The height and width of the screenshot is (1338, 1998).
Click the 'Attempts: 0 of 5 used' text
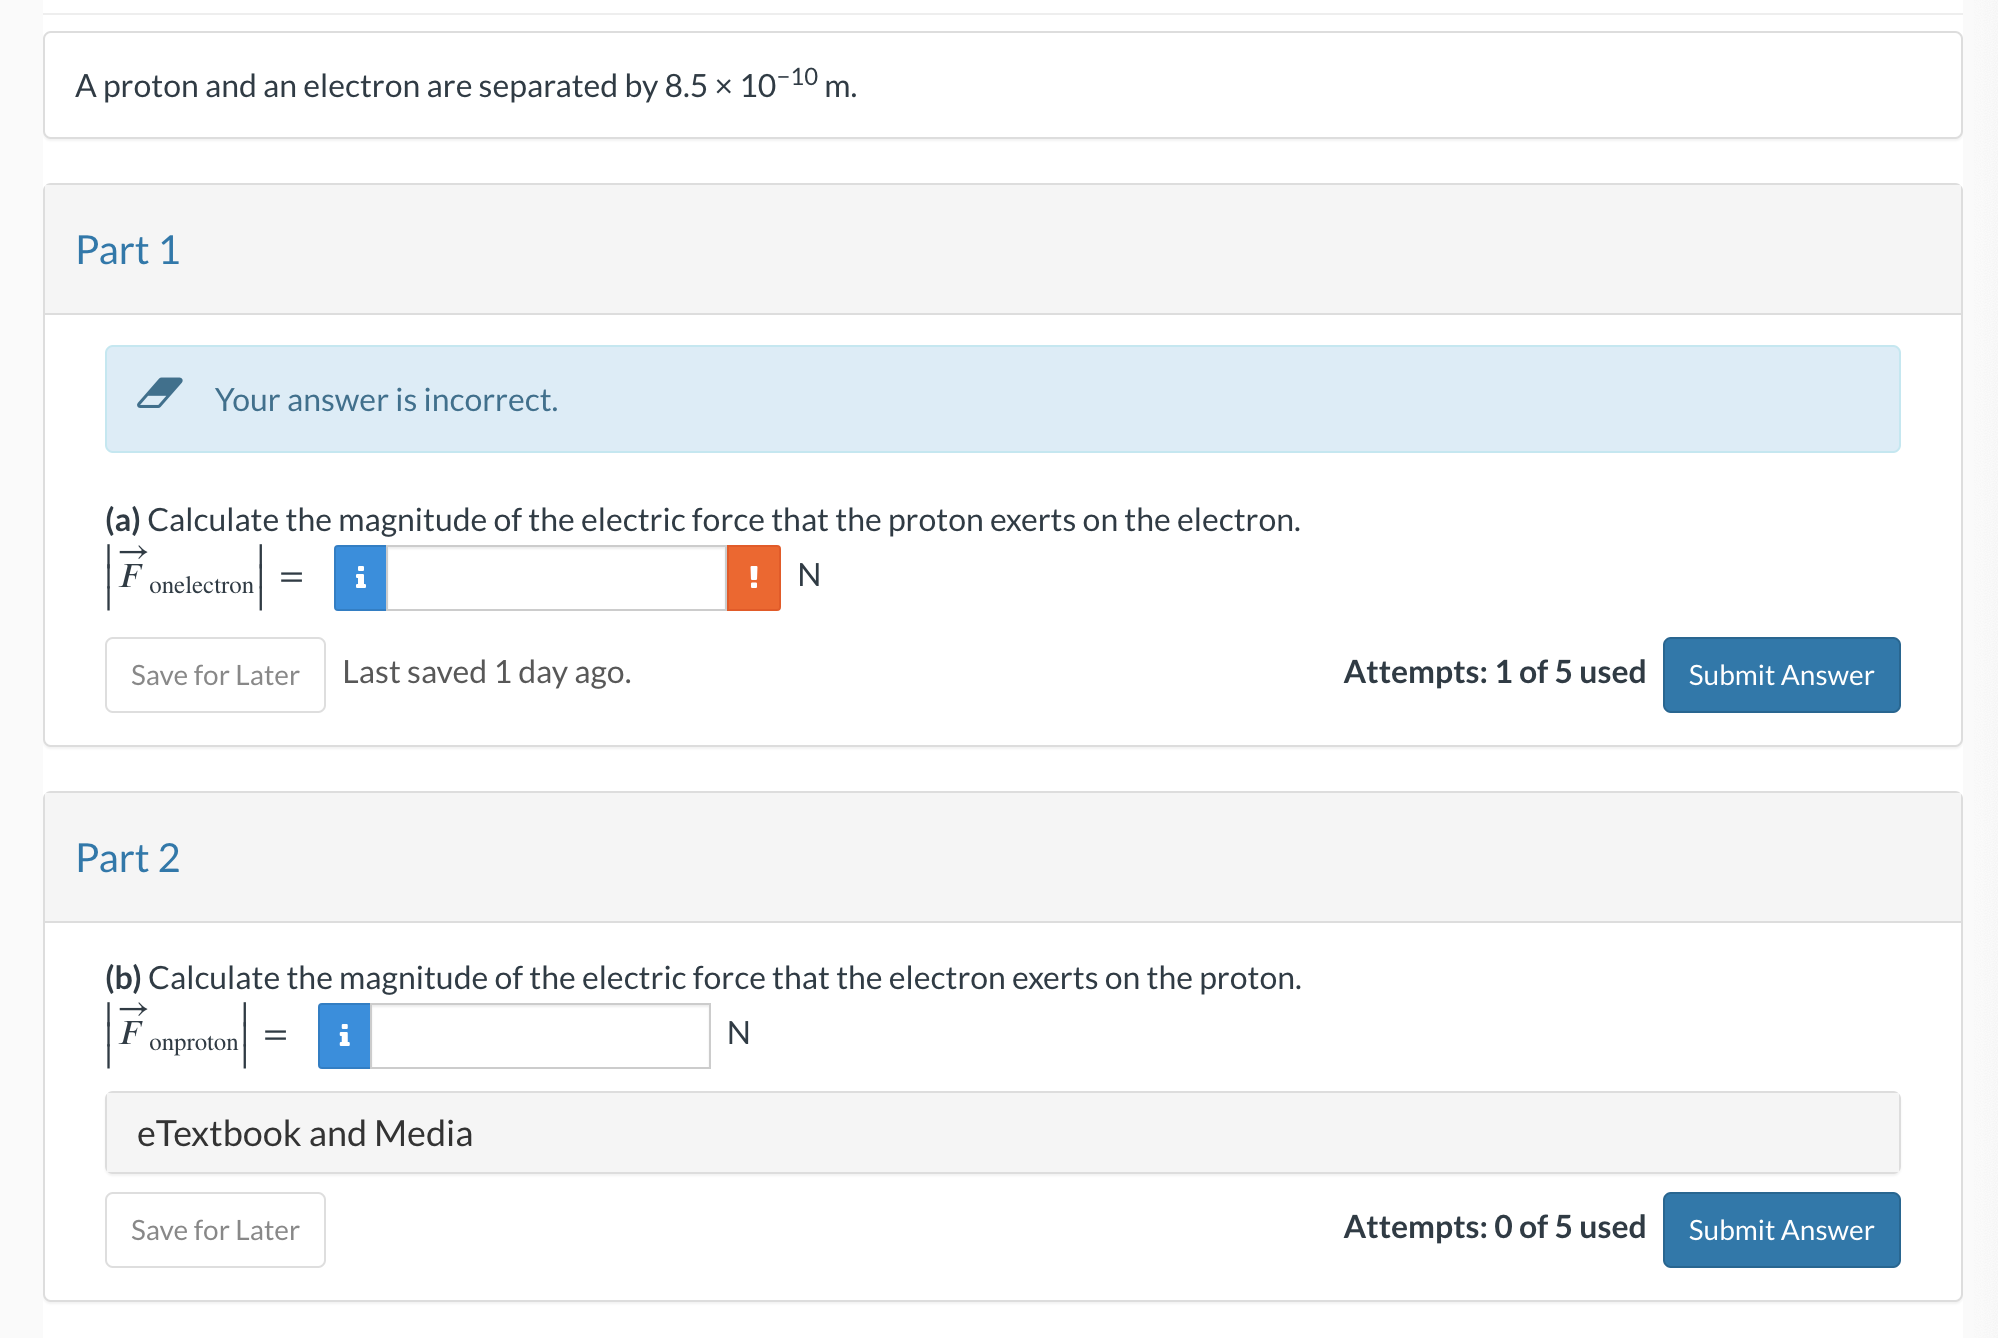pos(1494,1227)
